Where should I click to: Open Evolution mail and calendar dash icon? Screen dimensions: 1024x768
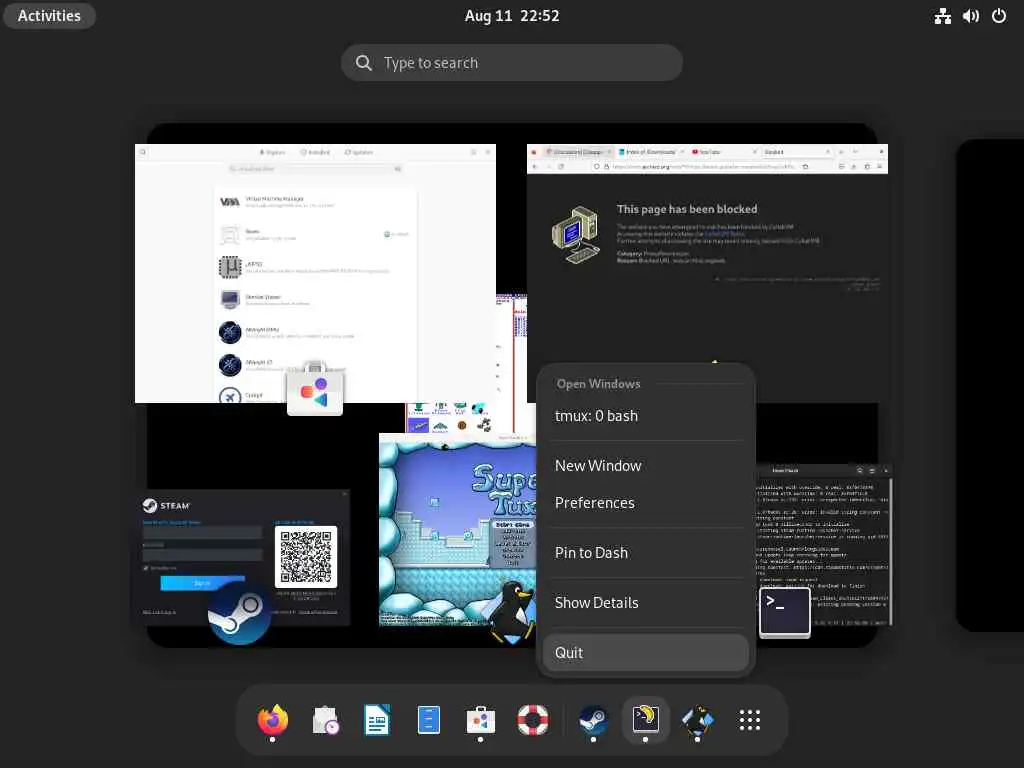325,720
